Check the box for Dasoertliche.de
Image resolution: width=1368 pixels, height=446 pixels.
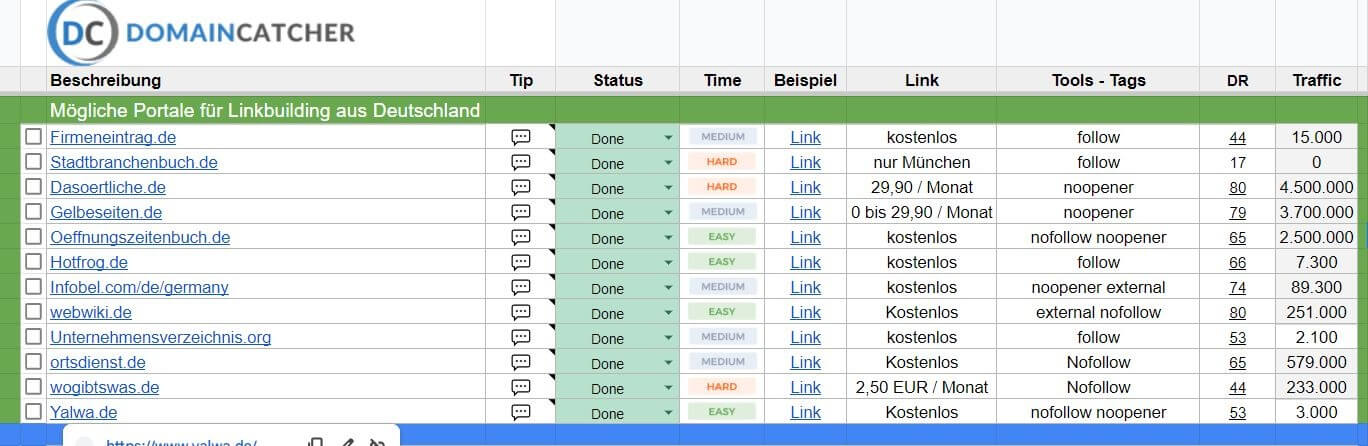pos(34,187)
